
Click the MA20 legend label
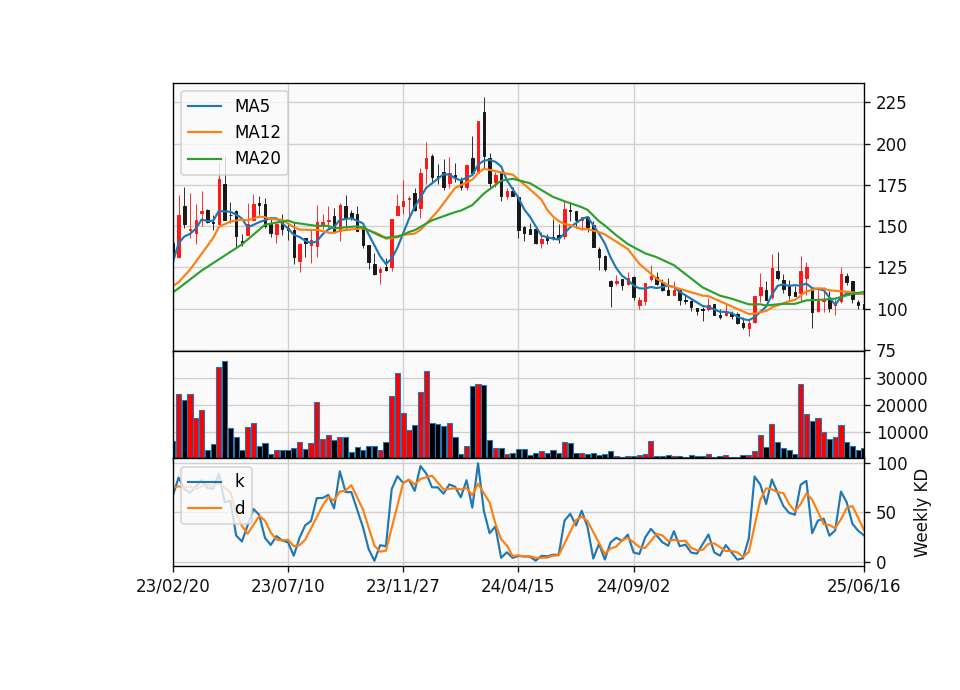(x=257, y=158)
